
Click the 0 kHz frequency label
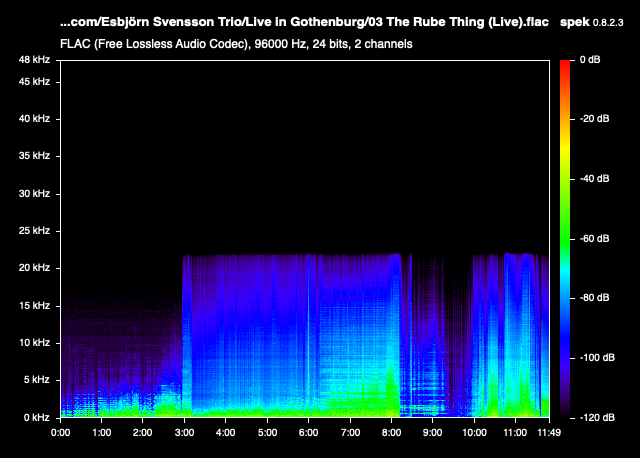pos(37,418)
